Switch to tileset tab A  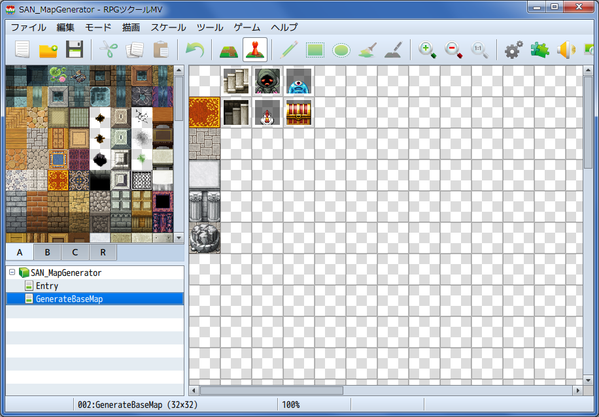pyautogui.click(x=19, y=252)
